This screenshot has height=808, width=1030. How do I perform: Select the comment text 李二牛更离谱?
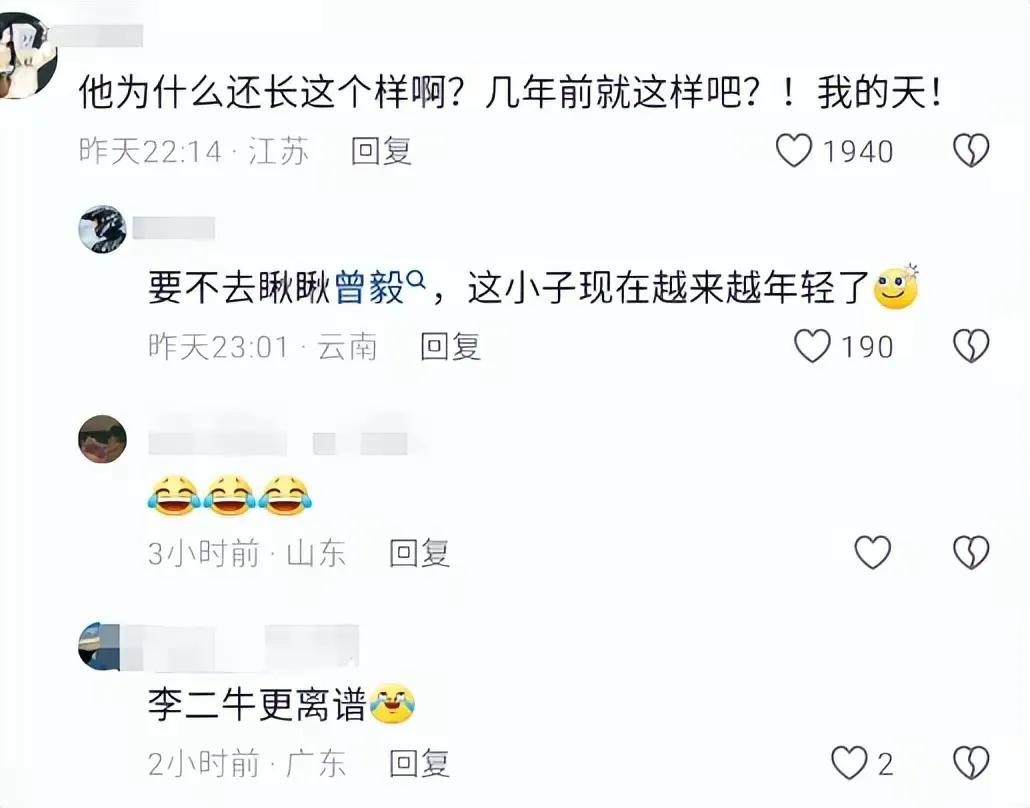[257, 706]
